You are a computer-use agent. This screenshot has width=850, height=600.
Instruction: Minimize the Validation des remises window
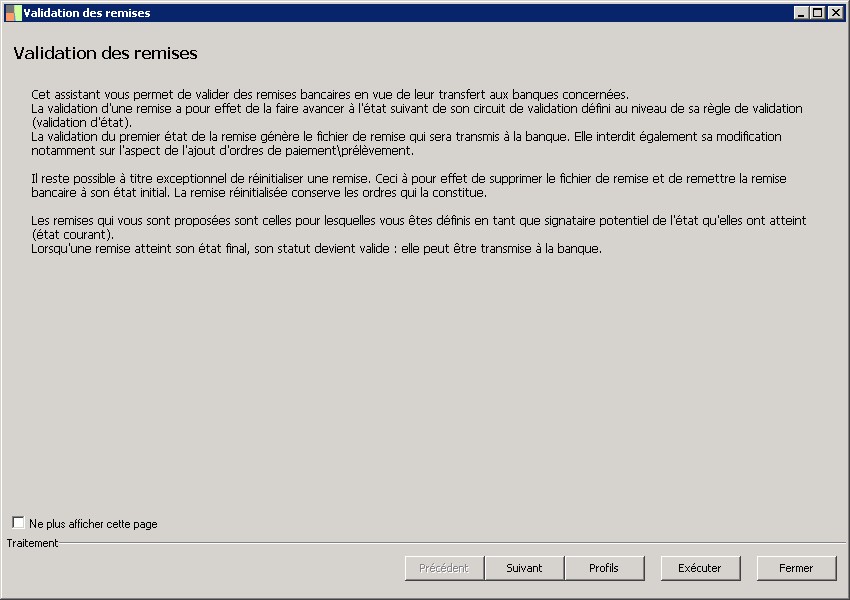pos(801,13)
